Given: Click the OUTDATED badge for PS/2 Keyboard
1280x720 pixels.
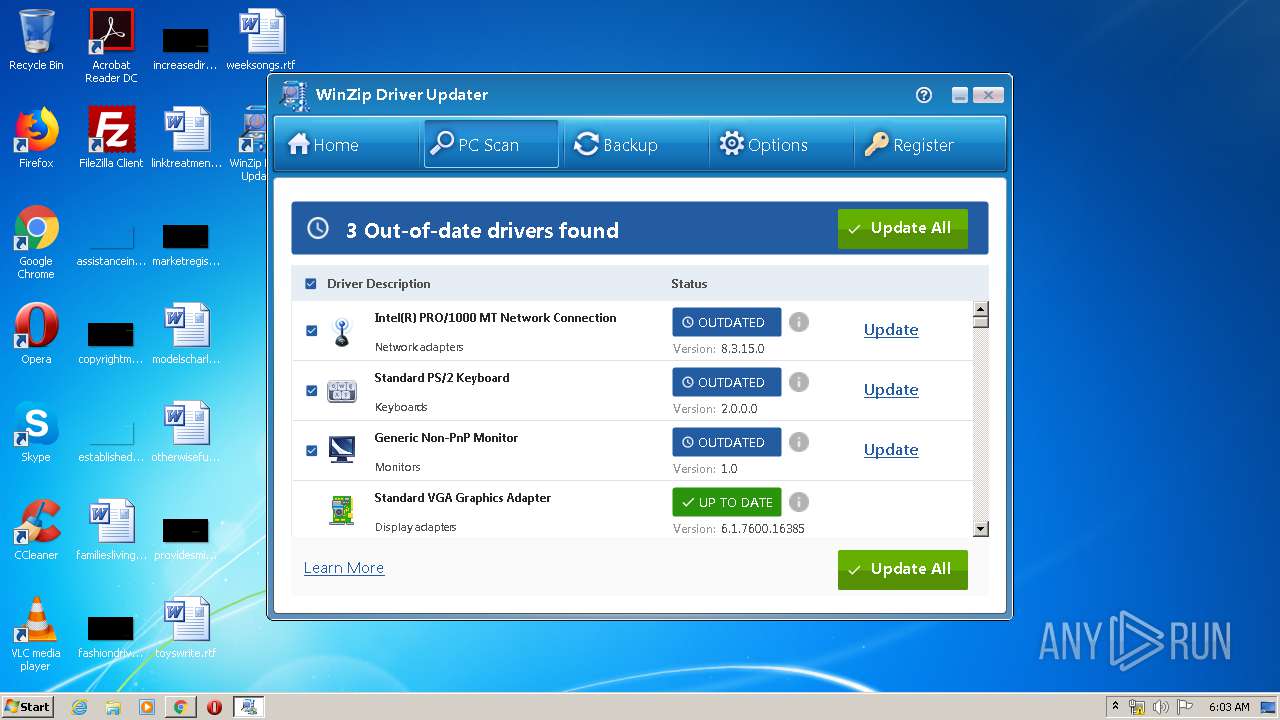Looking at the screenshot, I should 727,382.
